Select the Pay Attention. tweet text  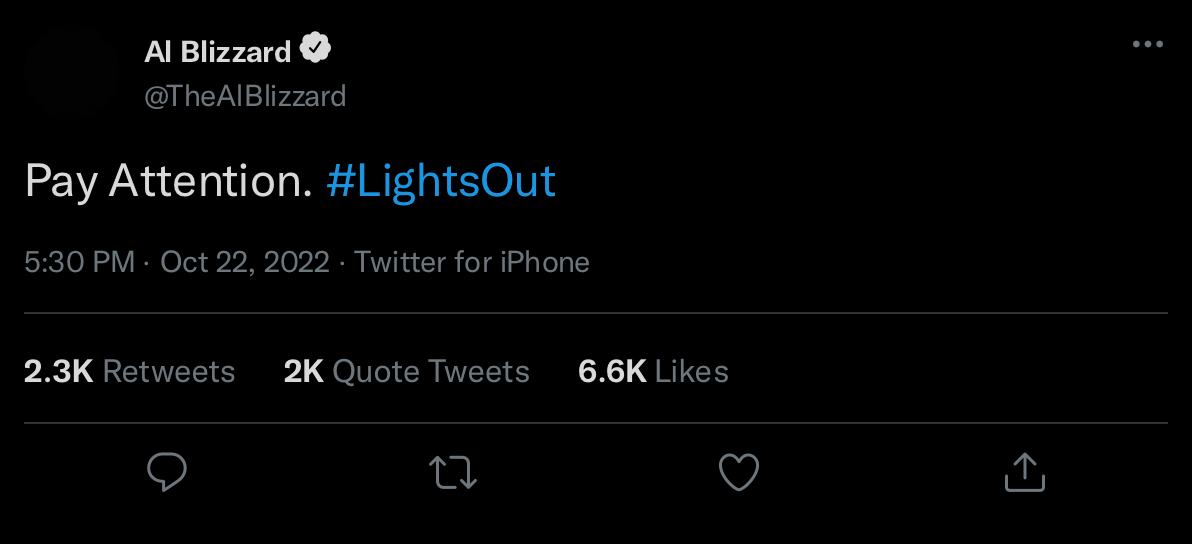(x=168, y=182)
